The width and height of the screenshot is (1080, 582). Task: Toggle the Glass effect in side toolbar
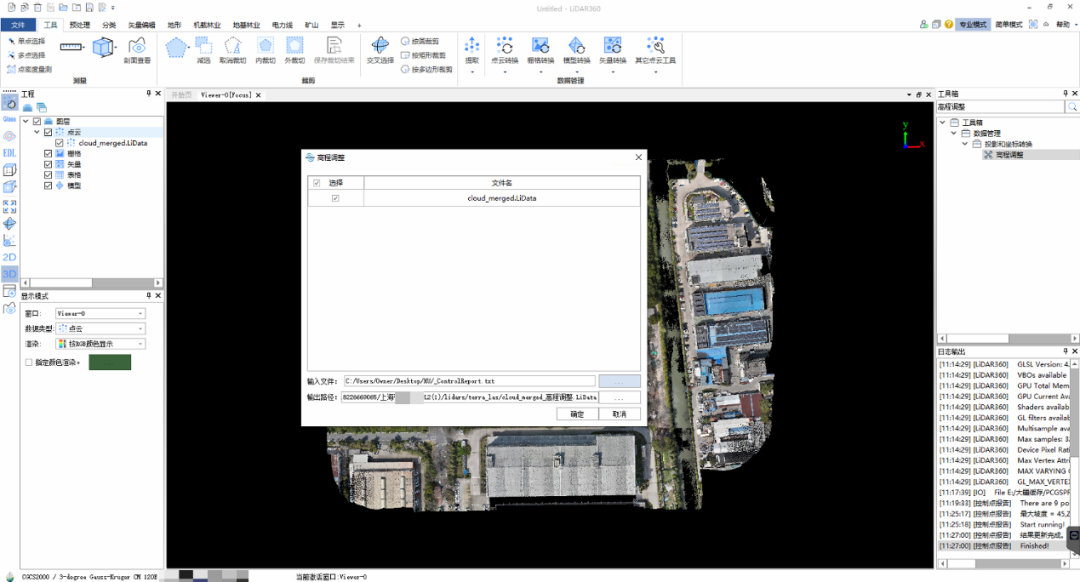[10, 119]
